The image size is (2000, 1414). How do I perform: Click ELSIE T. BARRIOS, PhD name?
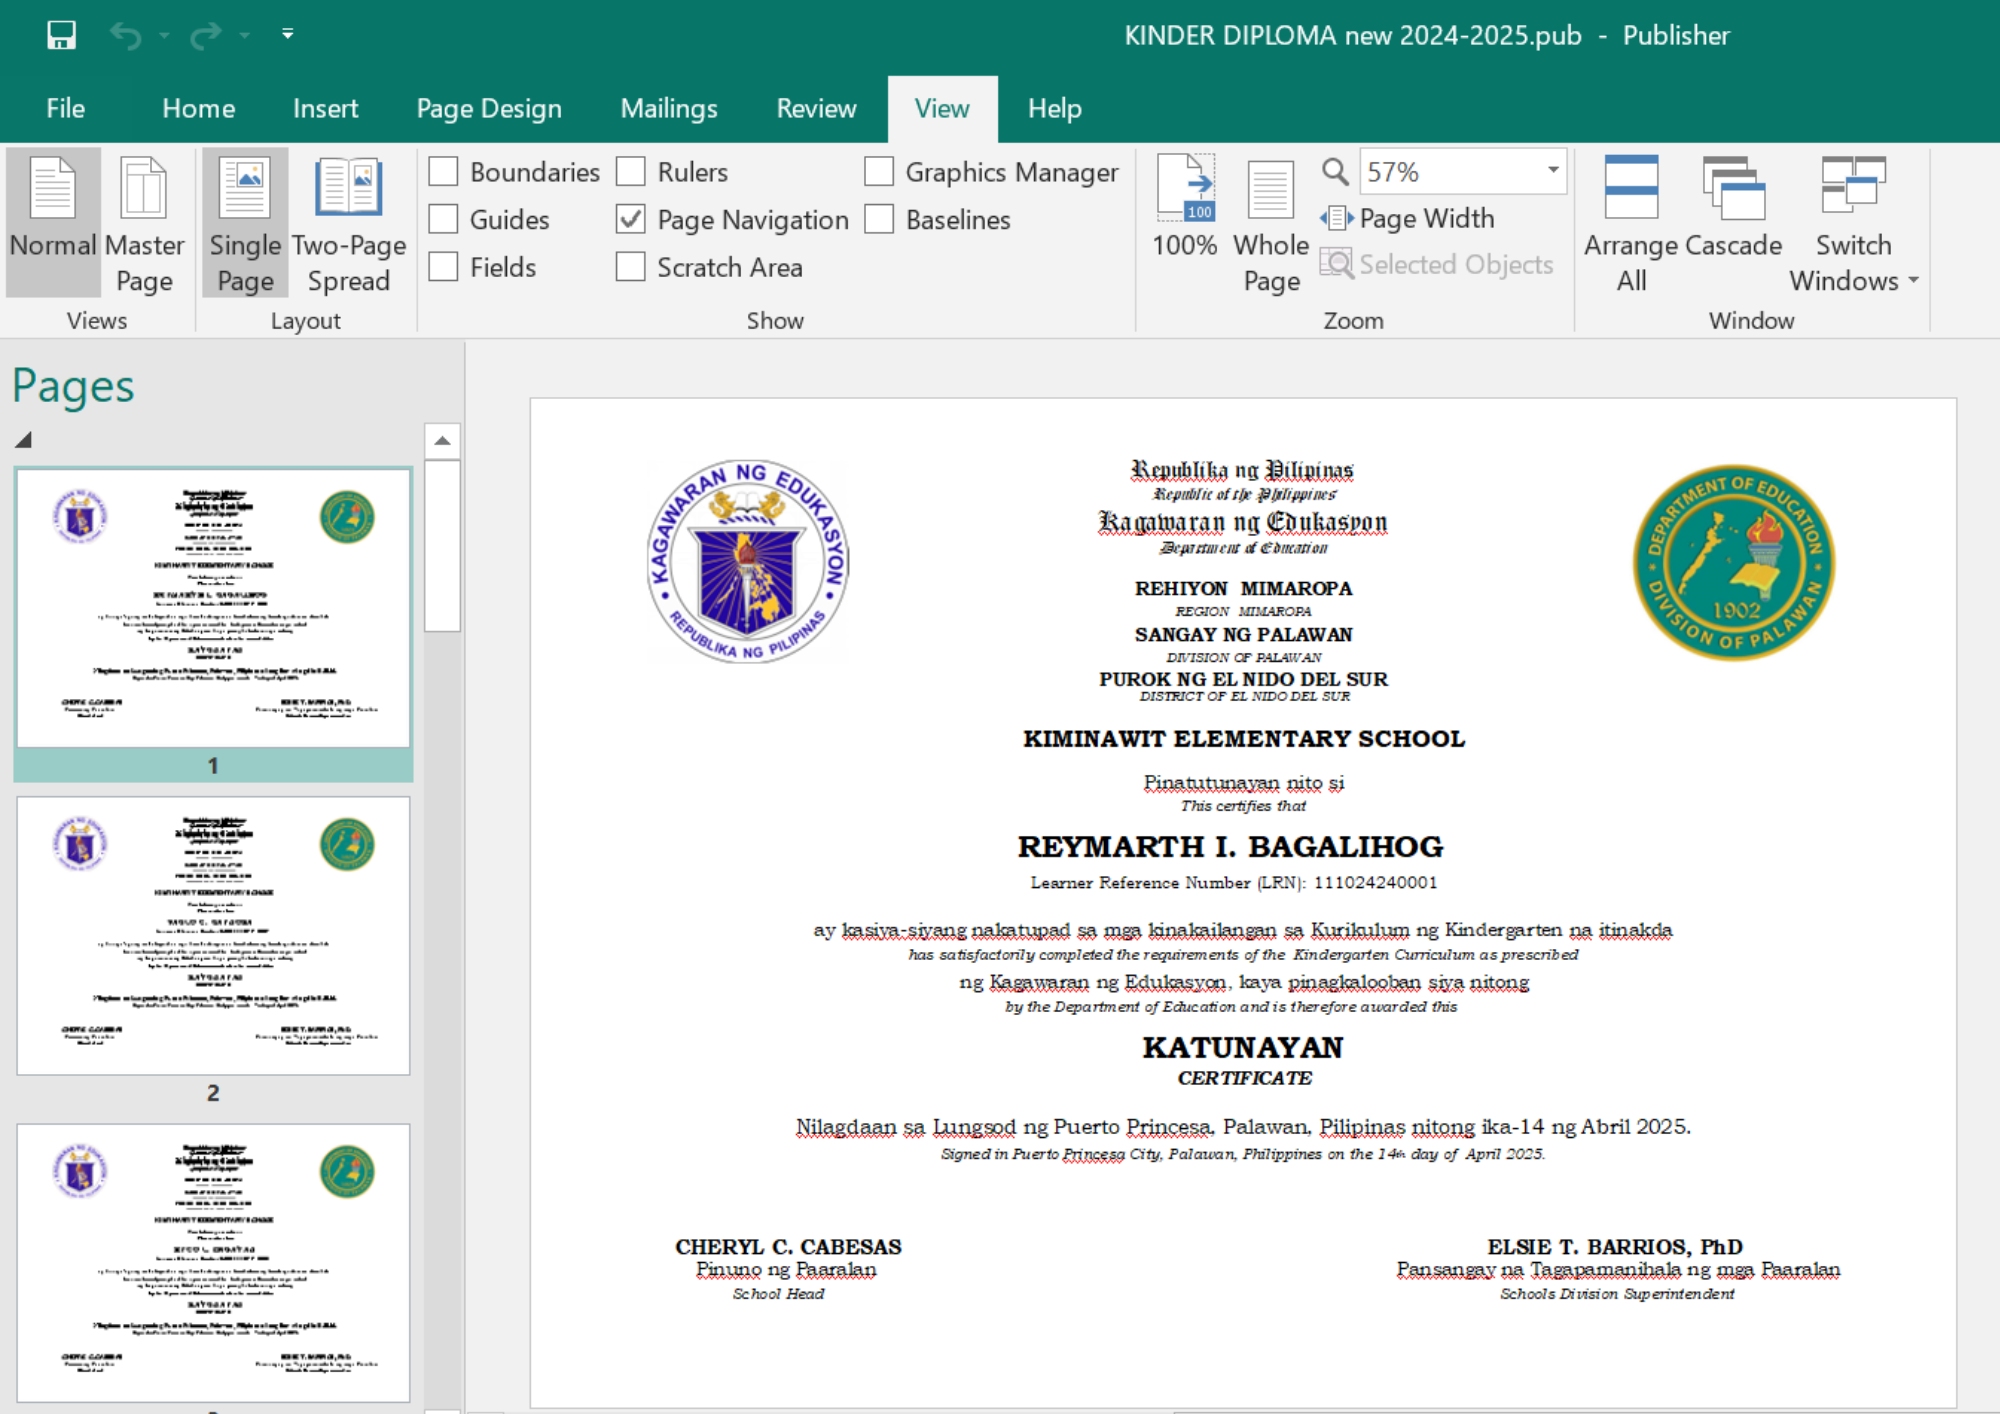(1615, 1247)
